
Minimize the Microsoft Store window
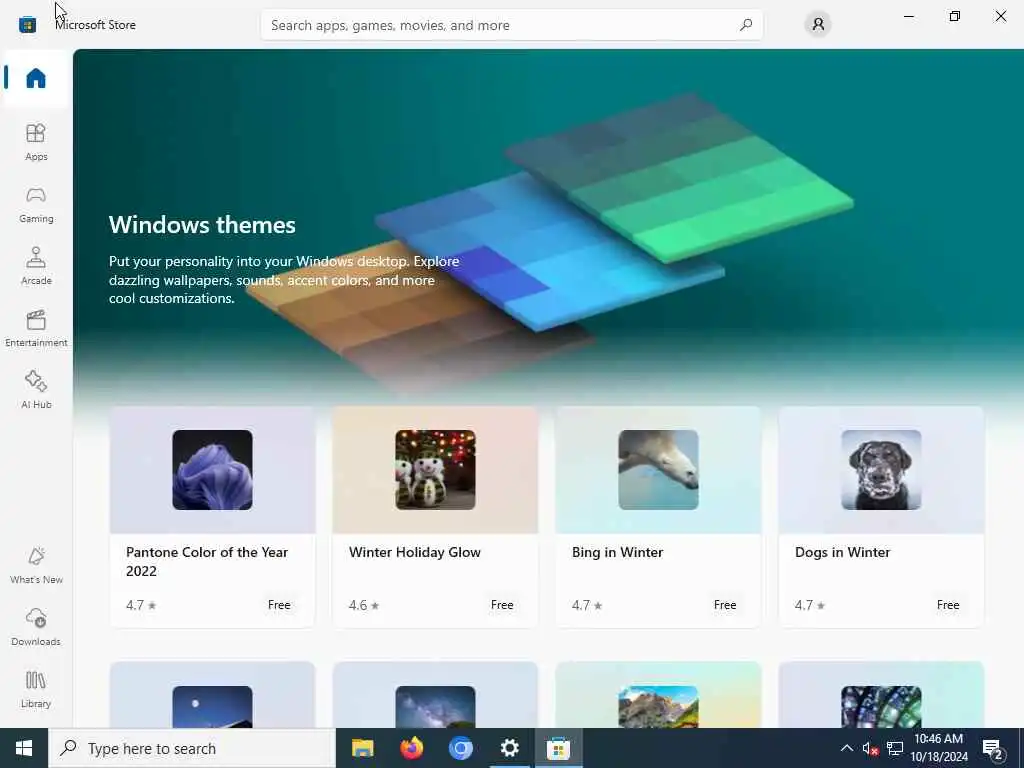coord(908,16)
